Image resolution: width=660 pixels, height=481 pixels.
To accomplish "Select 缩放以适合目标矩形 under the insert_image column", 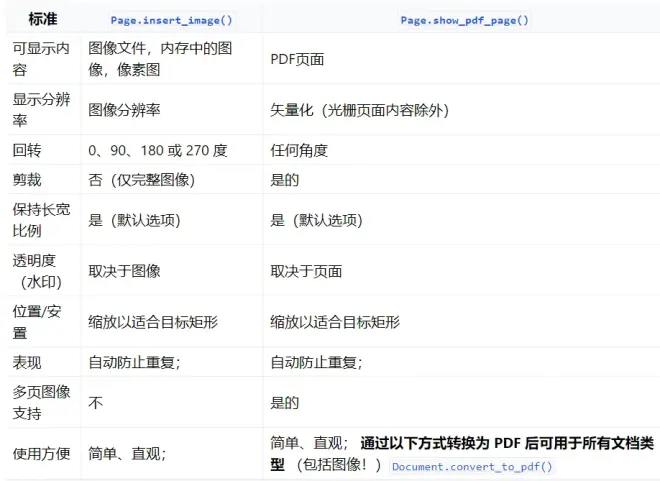I will pyautogui.click(x=153, y=322).
